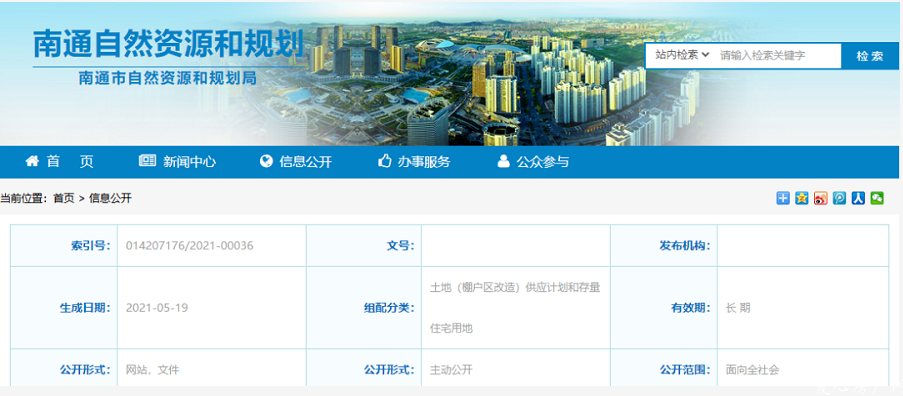Share to QZone via the yellow star icon
903x396 pixels.
[802, 198]
